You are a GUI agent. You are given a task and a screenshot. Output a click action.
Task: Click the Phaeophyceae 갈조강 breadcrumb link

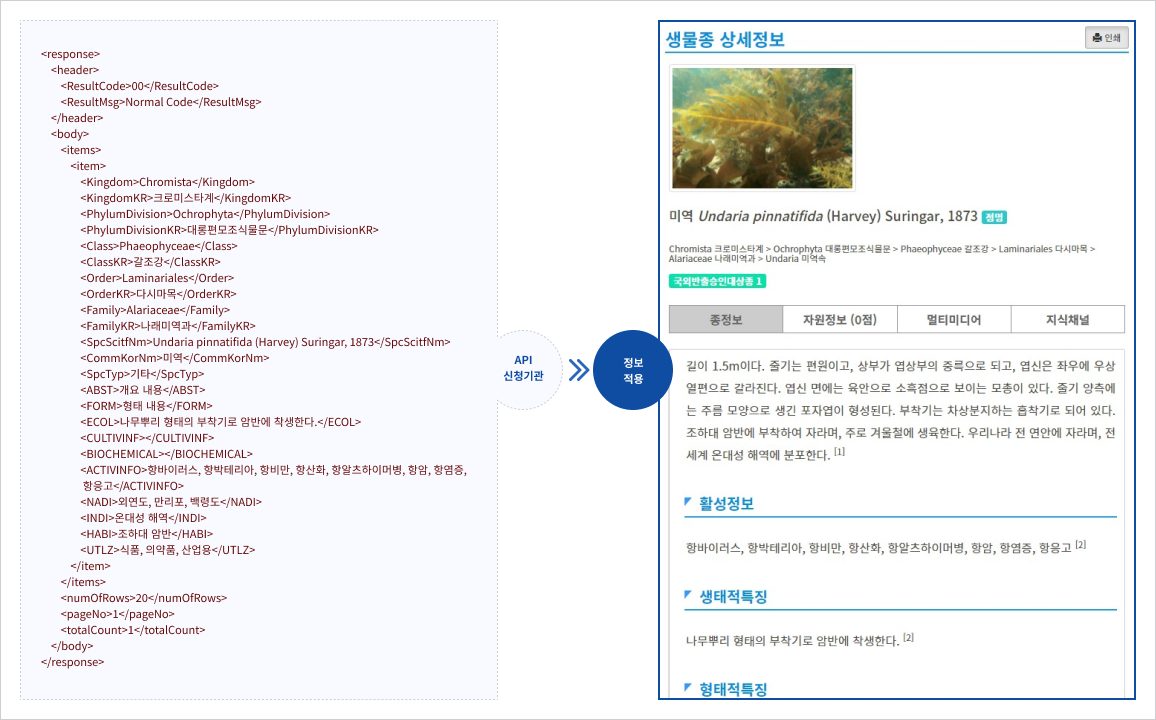[x=944, y=249]
